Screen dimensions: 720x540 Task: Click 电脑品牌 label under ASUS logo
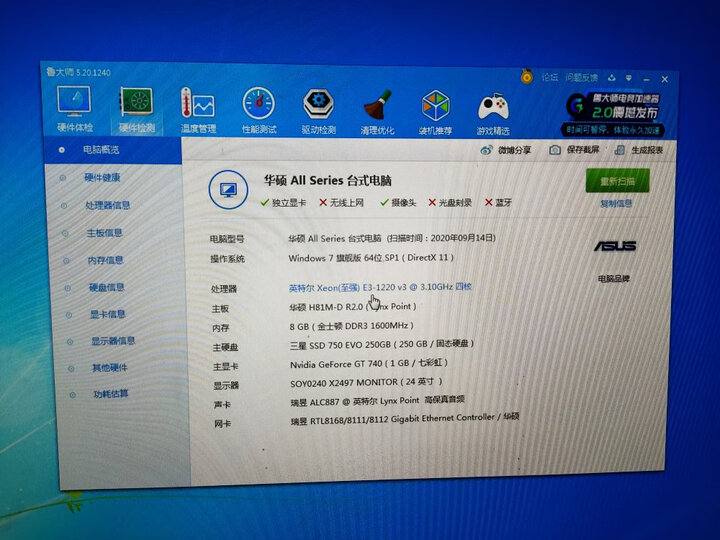click(614, 279)
